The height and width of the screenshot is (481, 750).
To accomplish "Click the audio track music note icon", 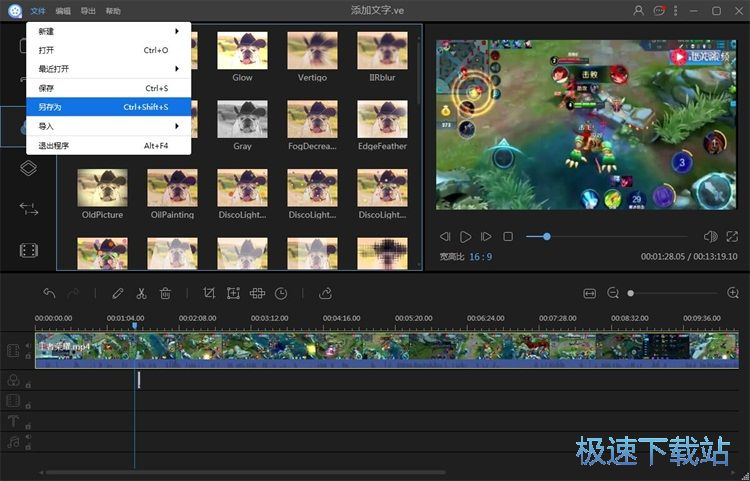I will (13, 442).
